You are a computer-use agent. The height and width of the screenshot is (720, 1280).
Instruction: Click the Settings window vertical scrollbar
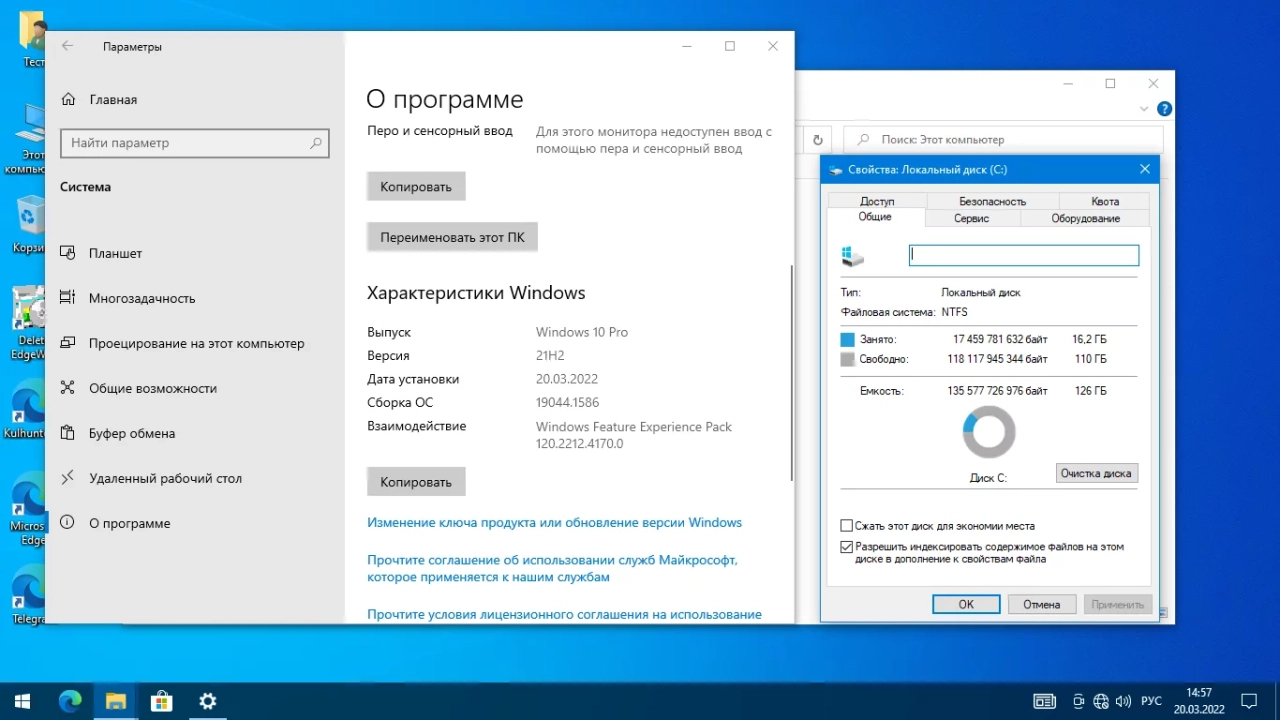pyautogui.click(x=791, y=372)
